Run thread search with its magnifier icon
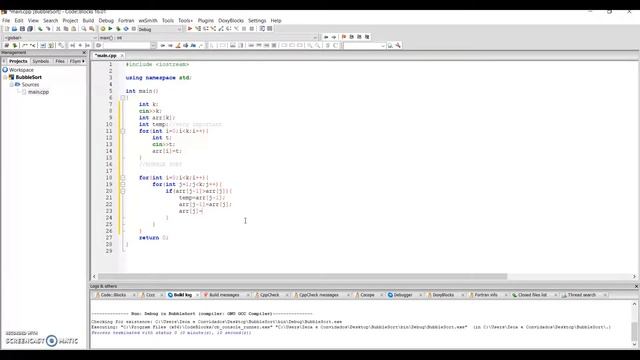The image size is (640, 360). 390,45
